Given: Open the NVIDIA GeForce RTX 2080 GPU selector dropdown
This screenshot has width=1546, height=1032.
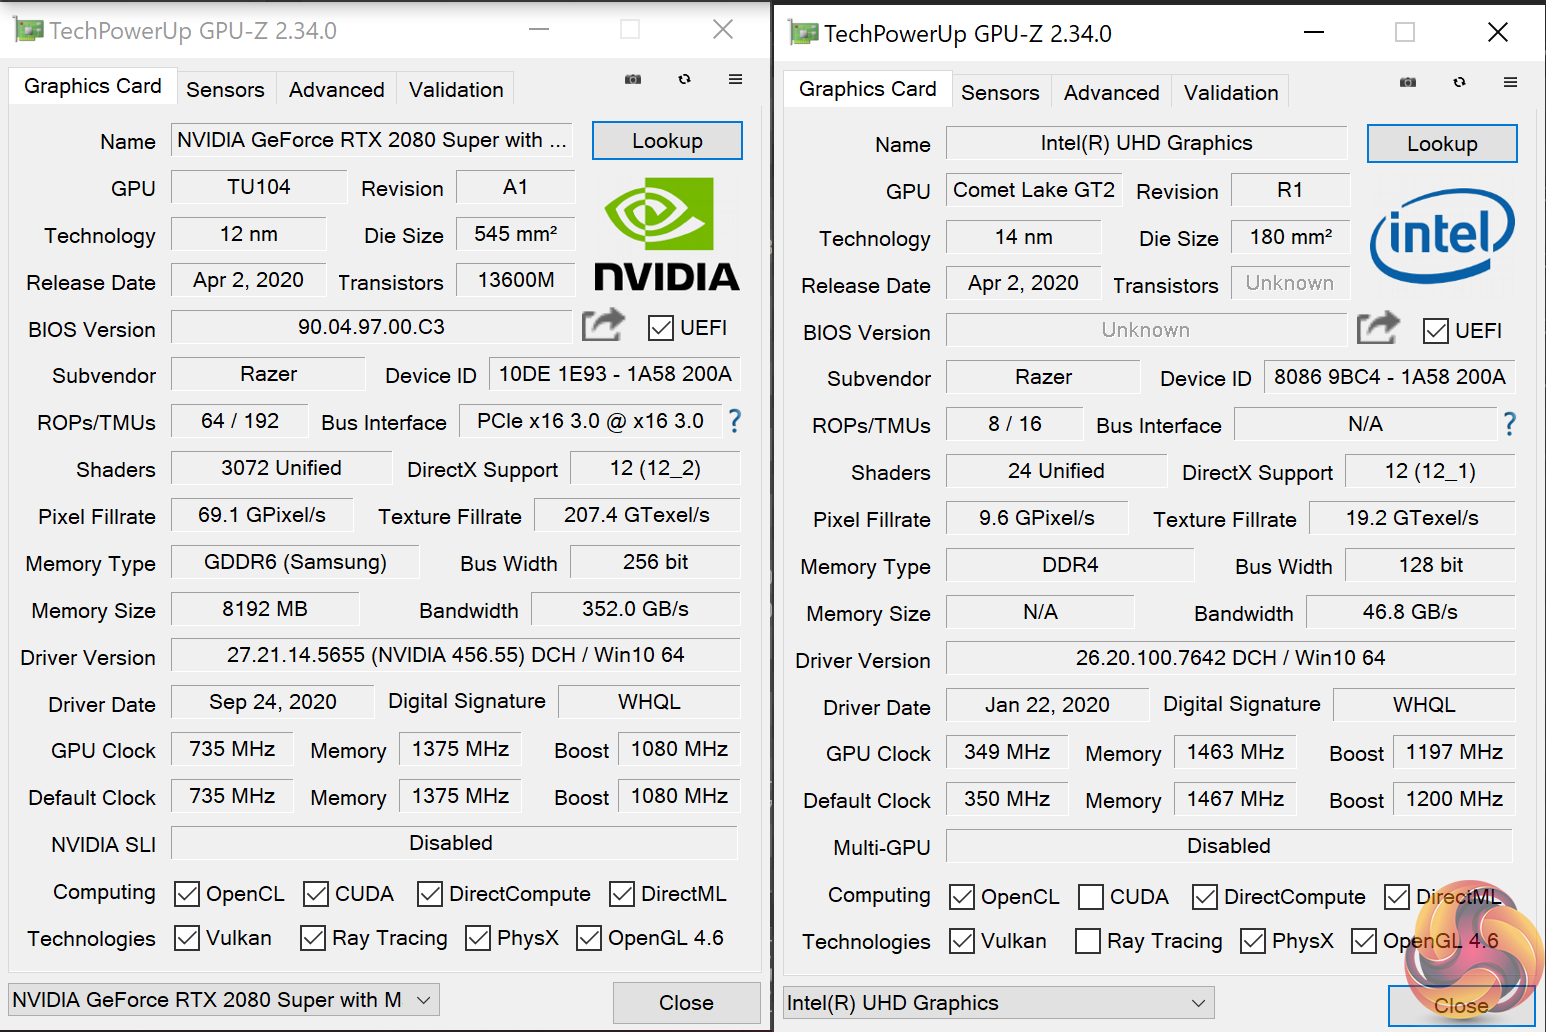Looking at the screenshot, I should (224, 1000).
